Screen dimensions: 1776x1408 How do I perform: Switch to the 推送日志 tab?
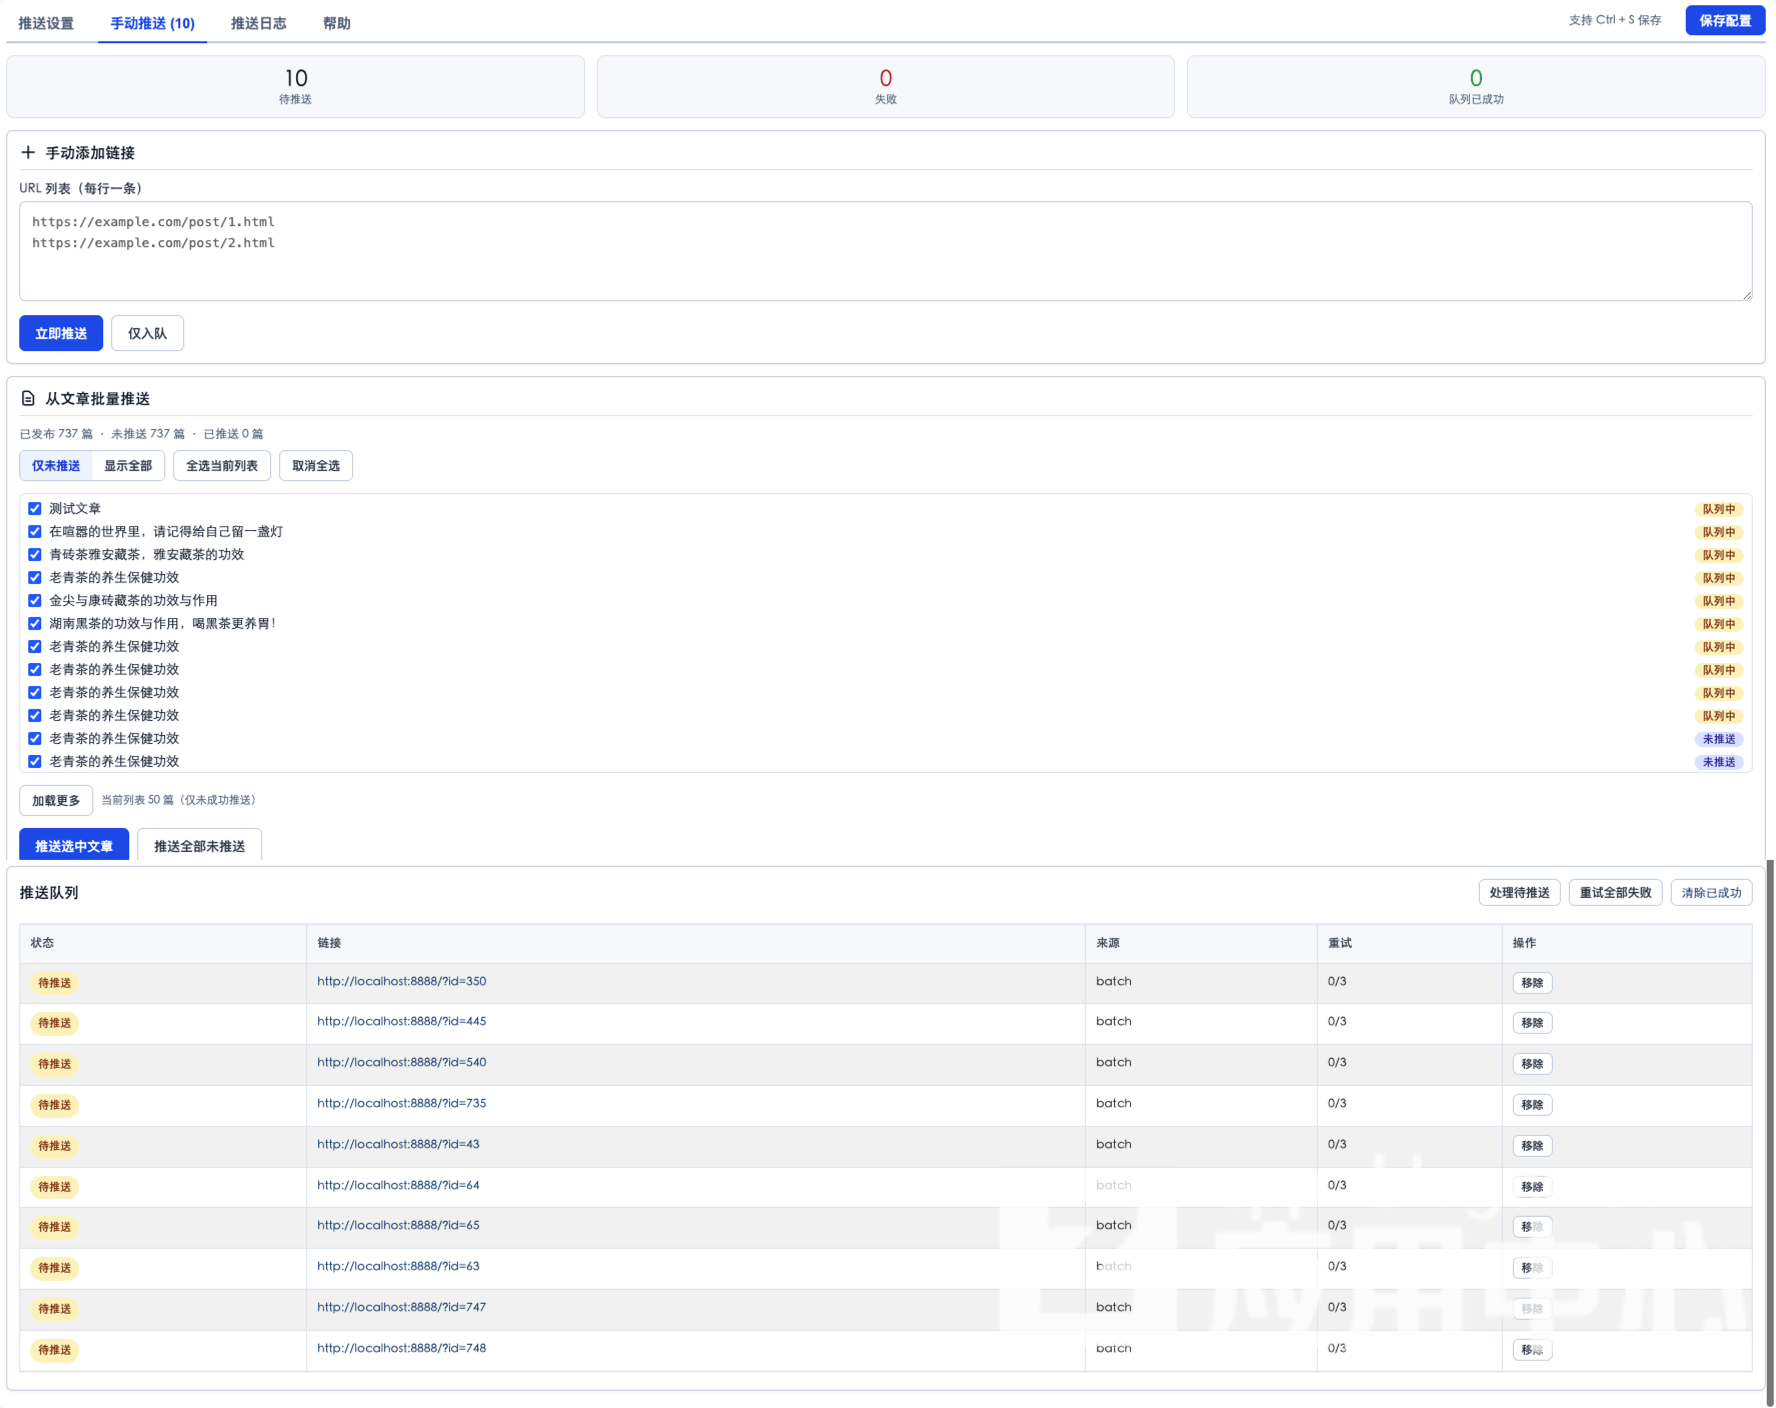[x=259, y=23]
